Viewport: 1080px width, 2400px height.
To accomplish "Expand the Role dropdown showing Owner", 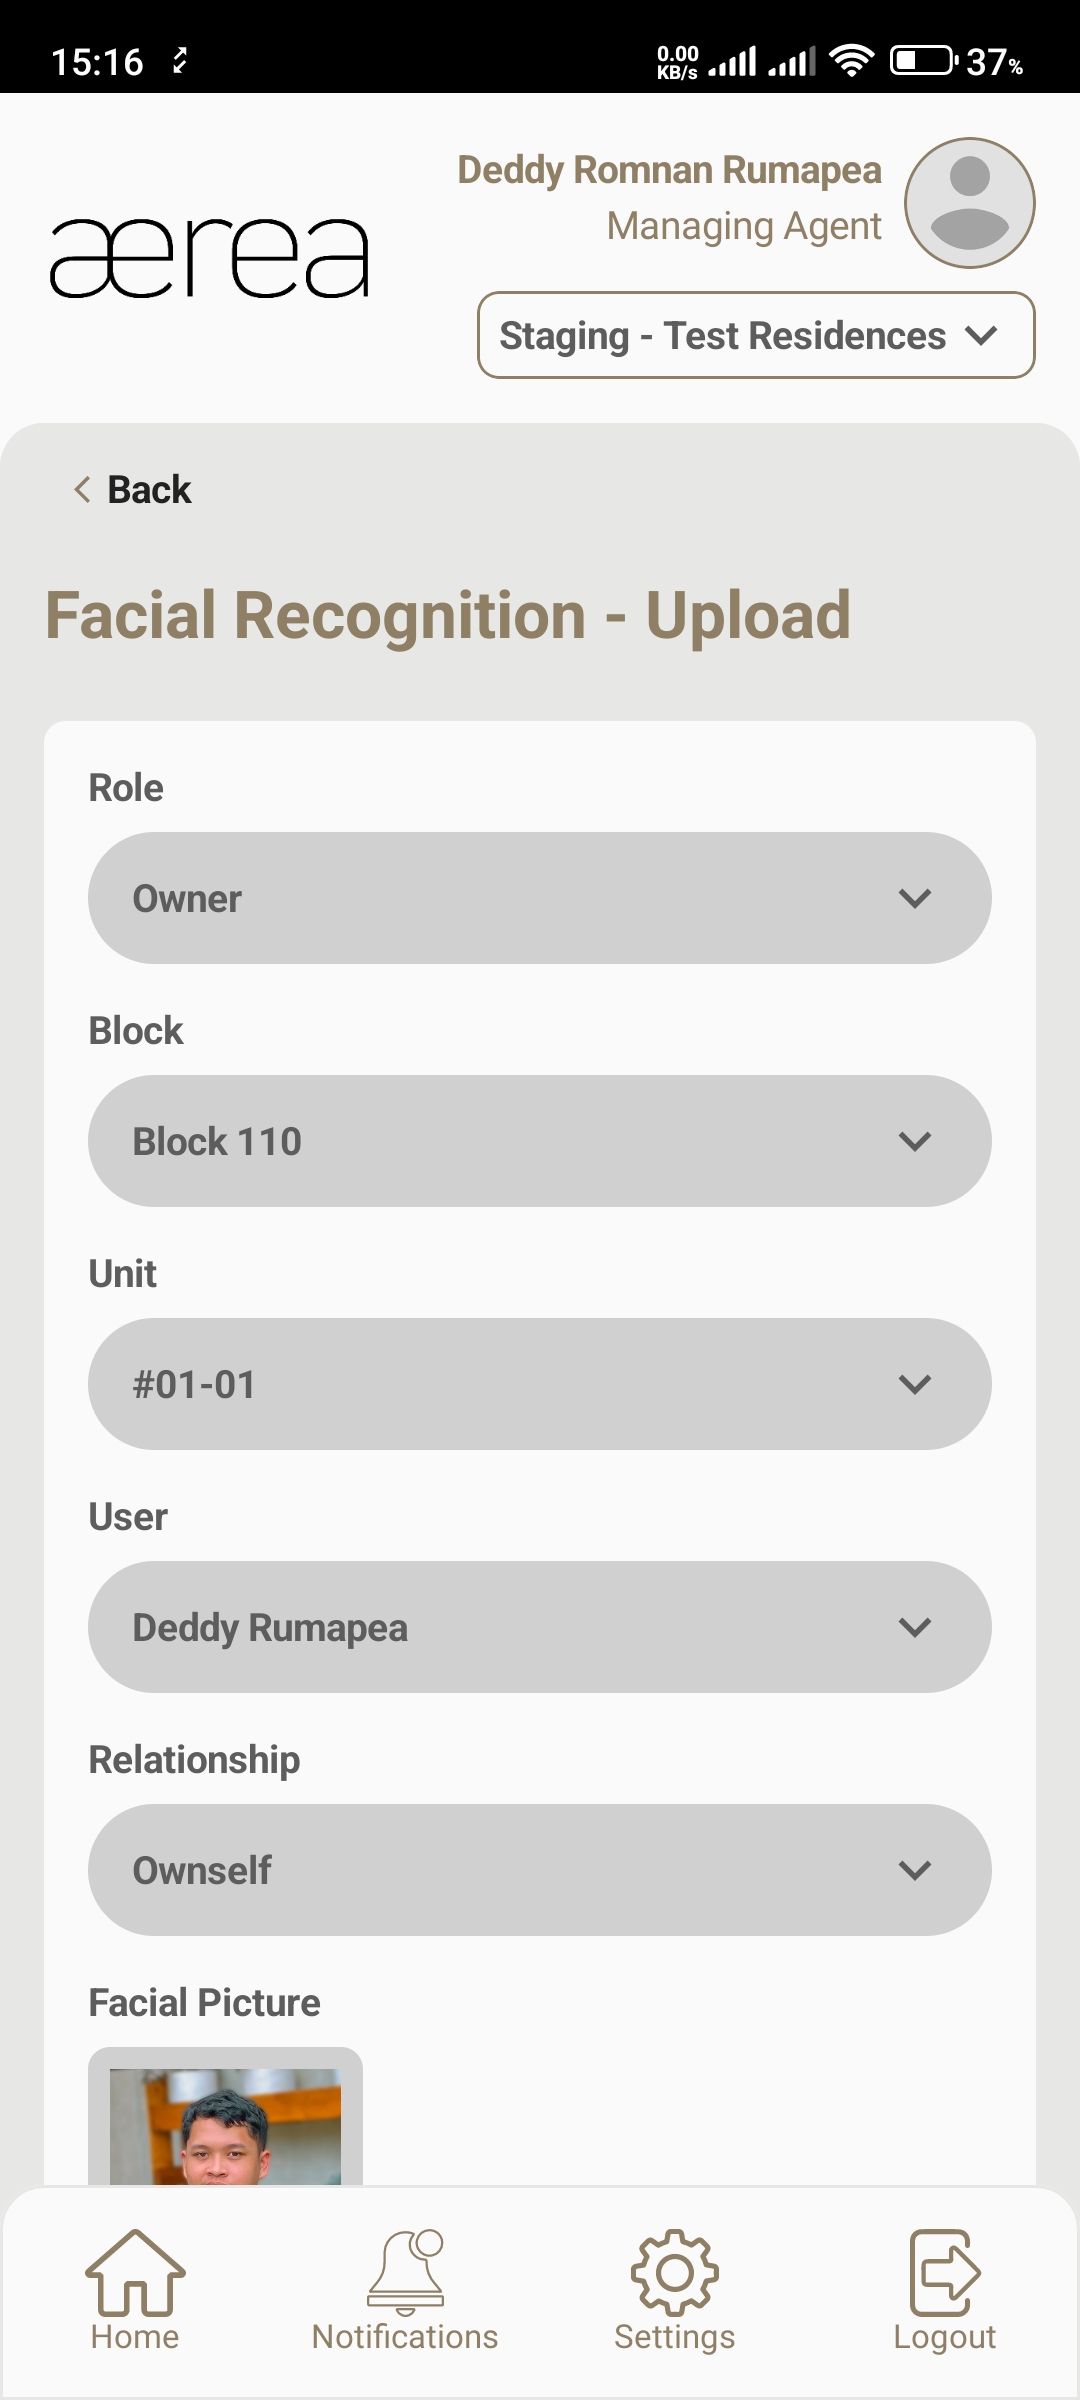I will (540, 898).
